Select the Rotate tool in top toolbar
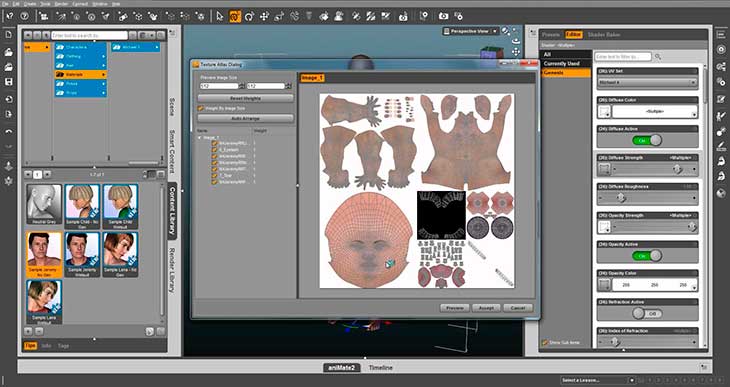This screenshot has height=387, width=730. click(250, 16)
